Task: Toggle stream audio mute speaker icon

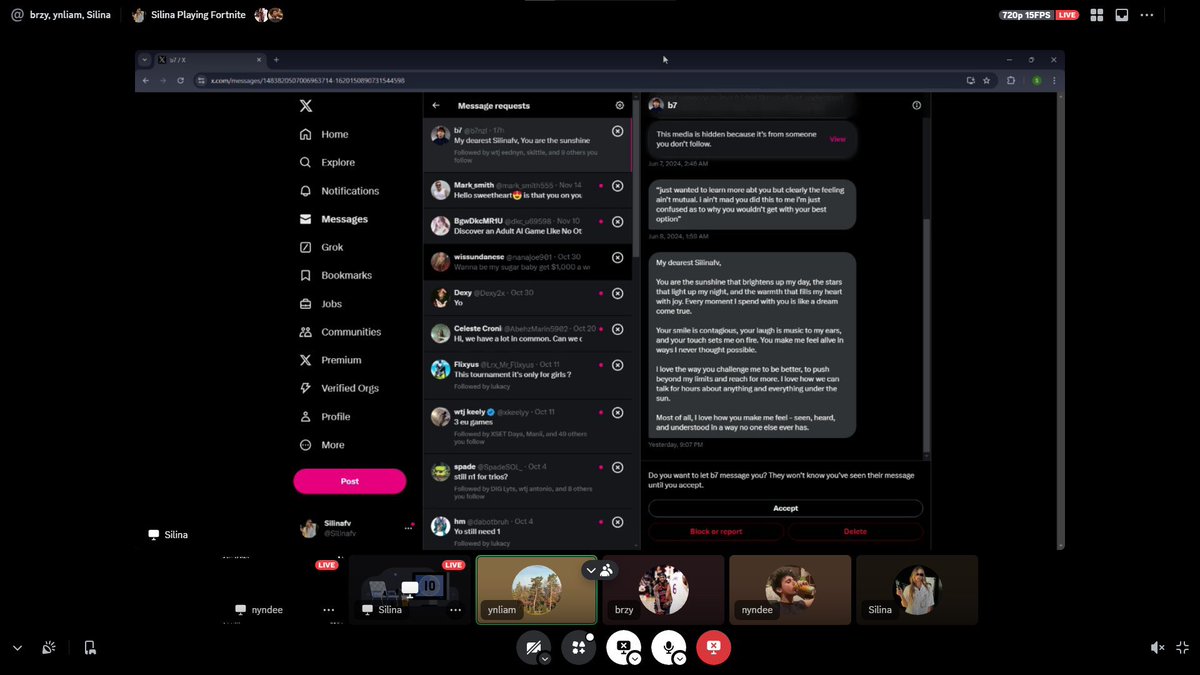Action: pos(1157,648)
